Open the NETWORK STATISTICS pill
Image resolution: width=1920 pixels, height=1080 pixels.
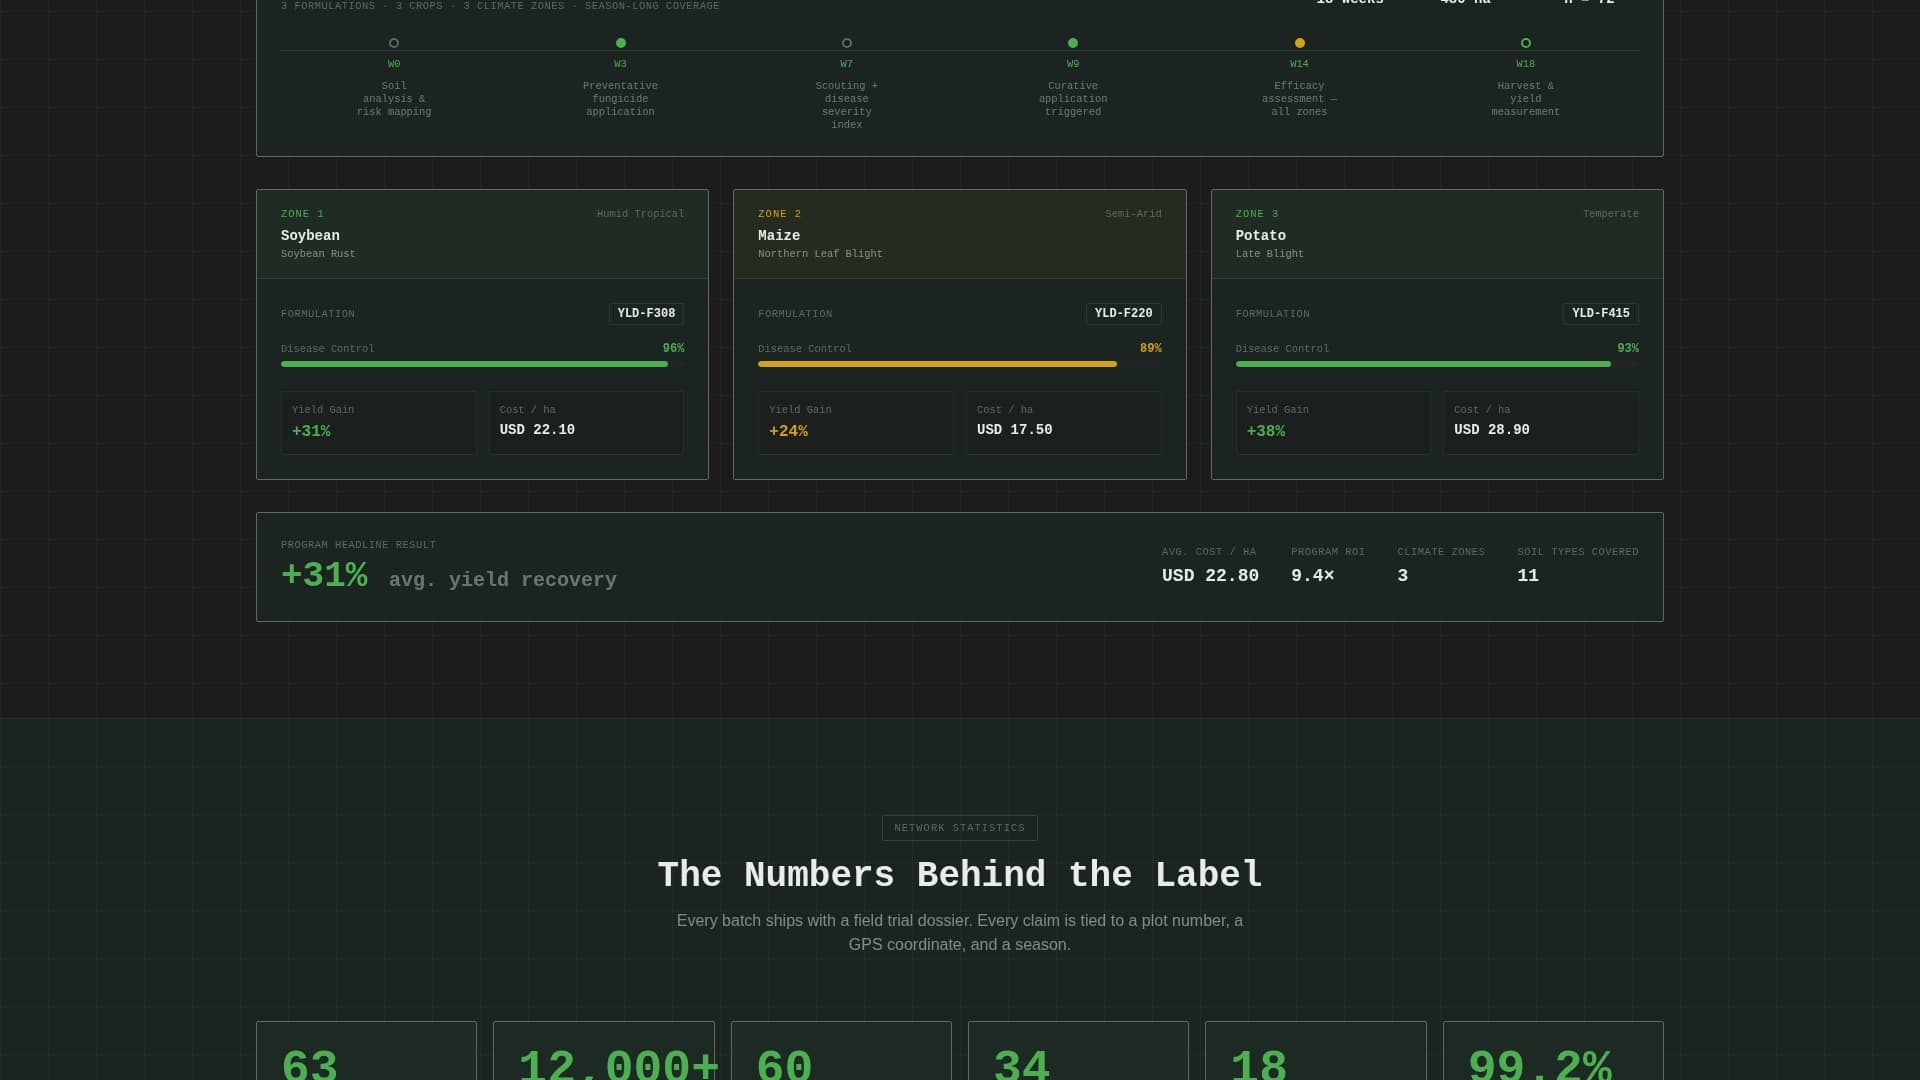click(x=959, y=827)
